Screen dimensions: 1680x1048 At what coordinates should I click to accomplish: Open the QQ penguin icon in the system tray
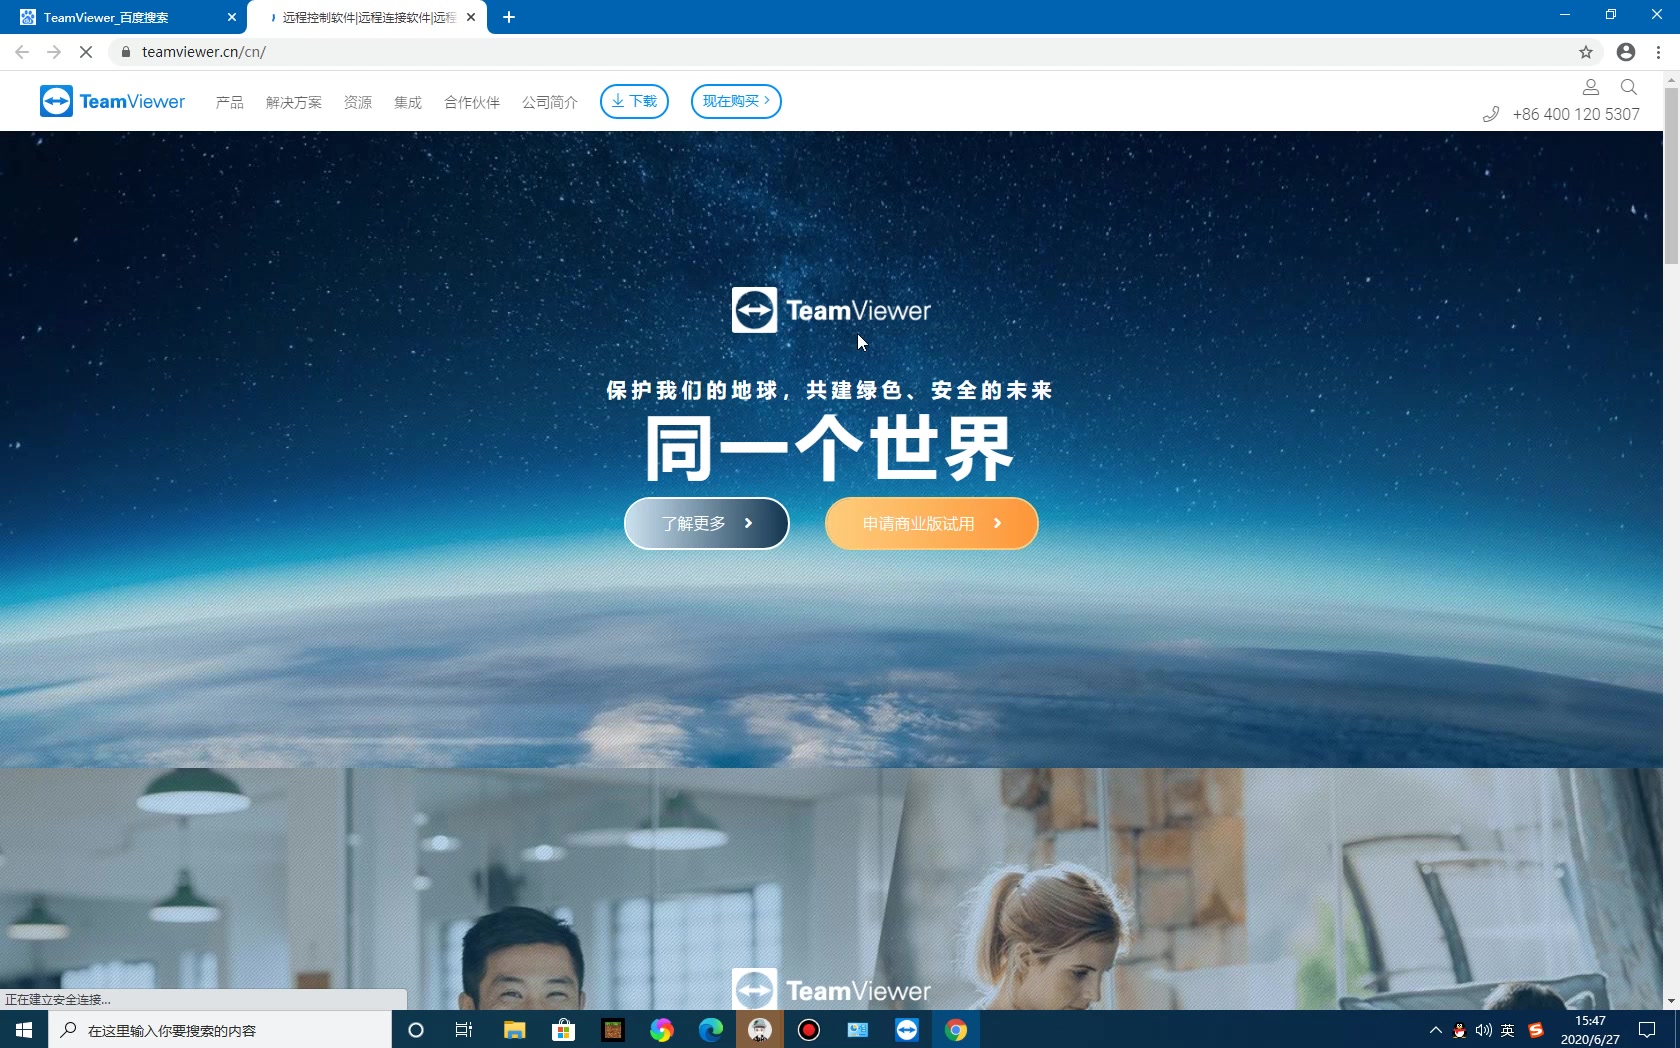1459,1030
